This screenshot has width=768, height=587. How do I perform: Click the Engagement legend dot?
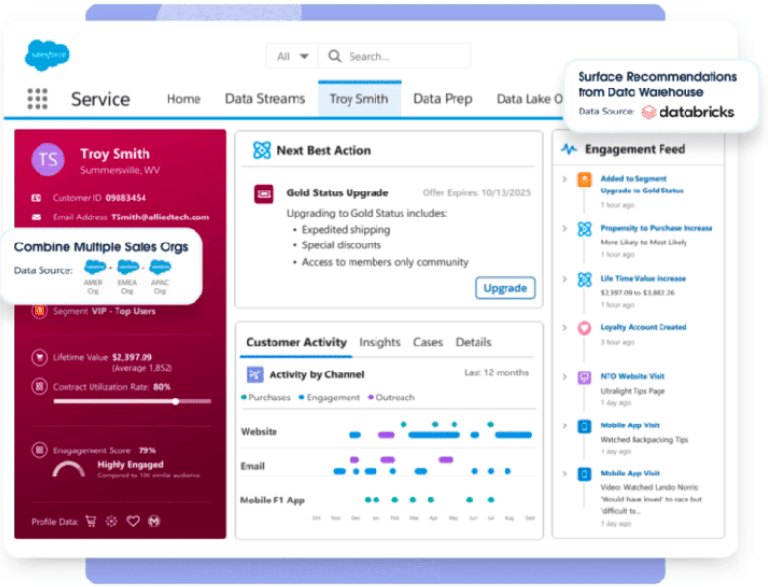(302, 397)
